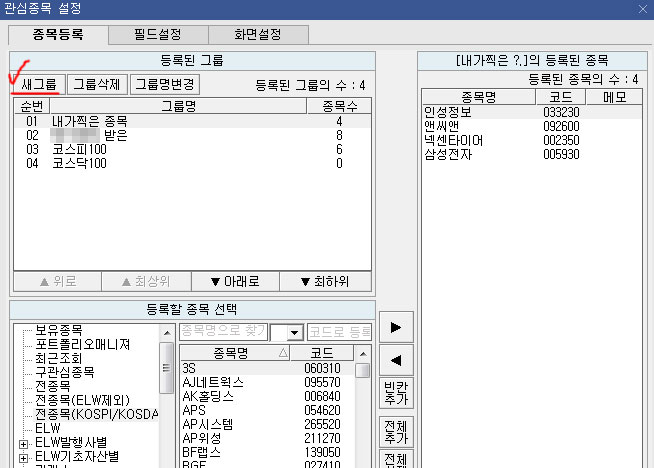Click stock list scrollbar up arrow
This screenshot has width=654, height=468.
click(363, 354)
